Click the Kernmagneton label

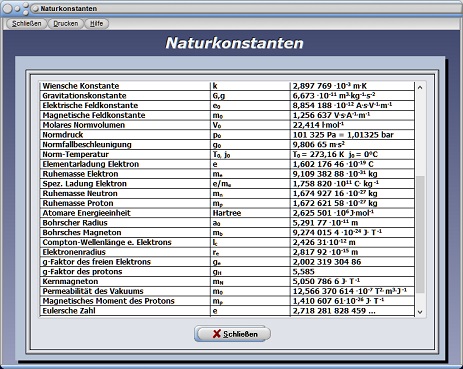tap(70, 281)
